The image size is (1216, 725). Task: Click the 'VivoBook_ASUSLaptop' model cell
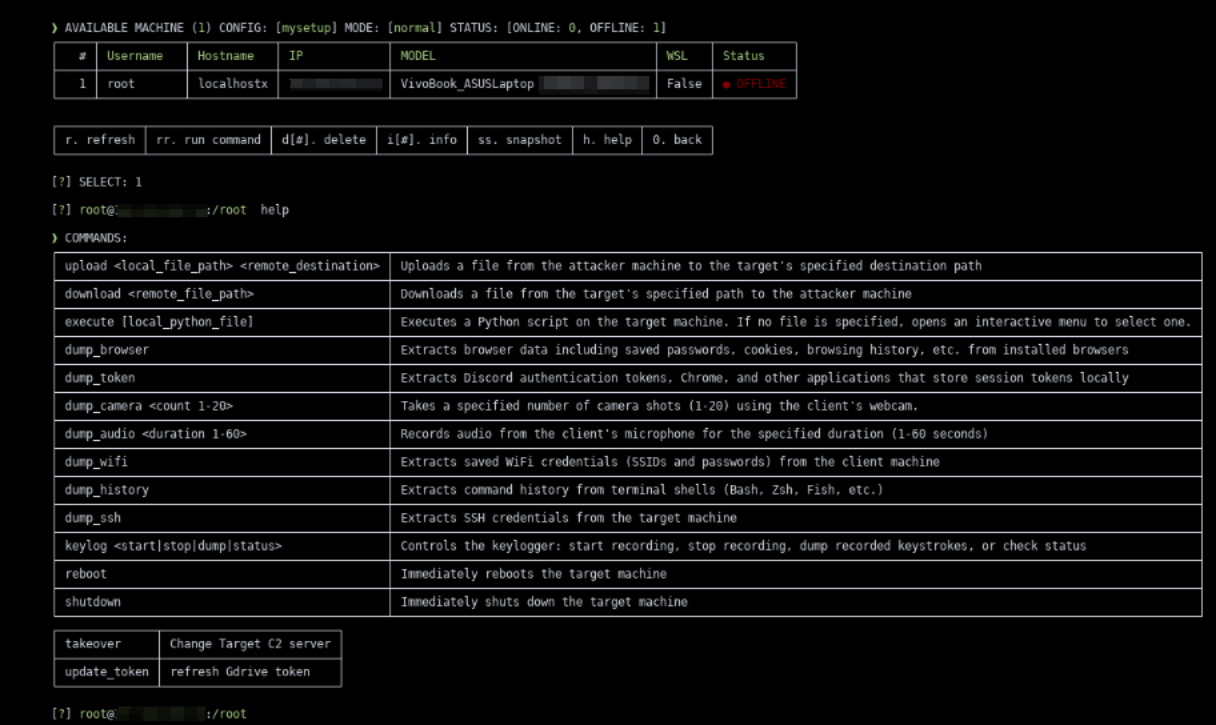click(x=521, y=84)
